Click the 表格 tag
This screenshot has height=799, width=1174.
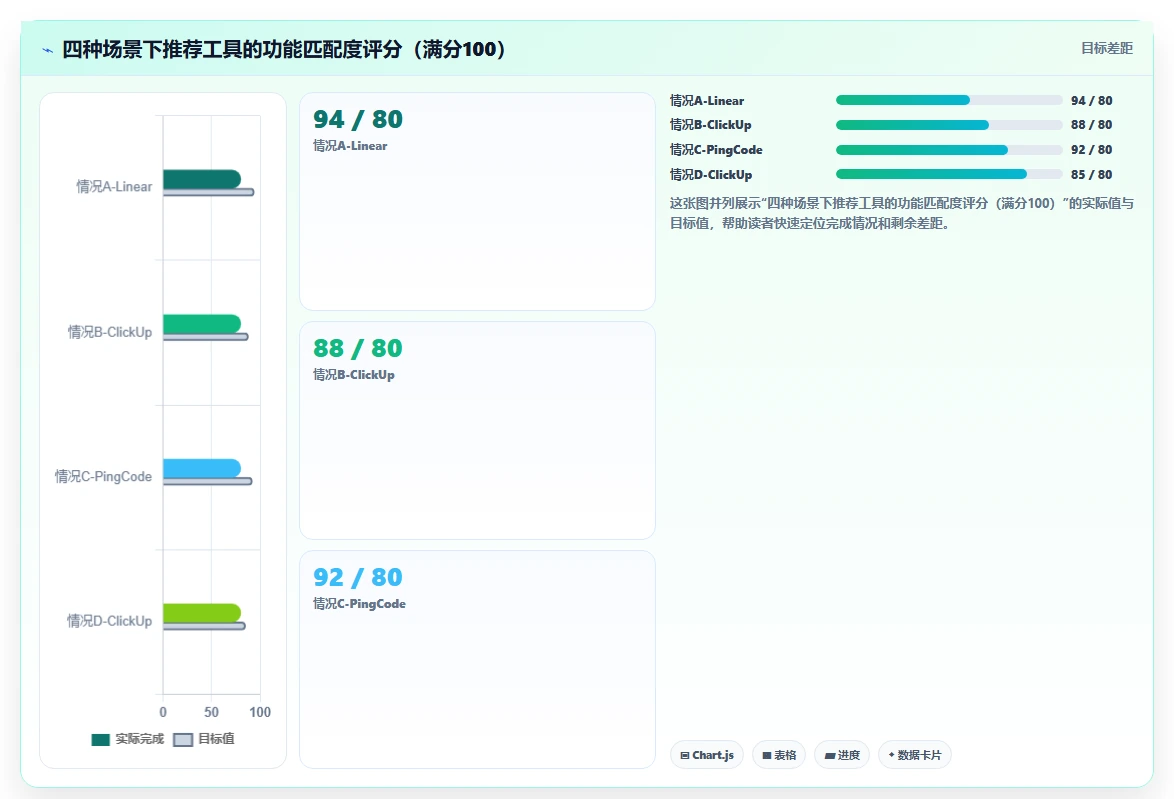coord(779,755)
